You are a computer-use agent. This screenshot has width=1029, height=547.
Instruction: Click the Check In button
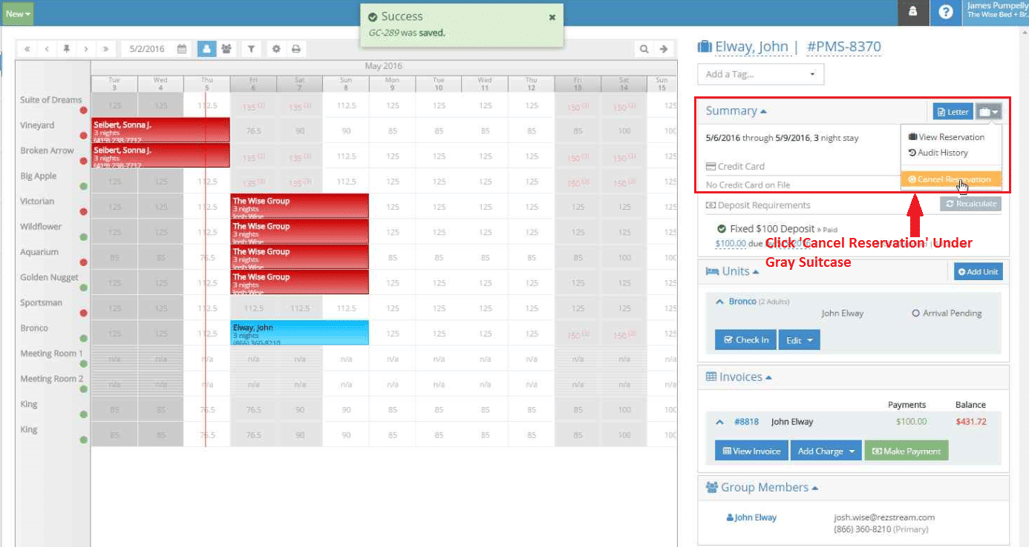(746, 340)
